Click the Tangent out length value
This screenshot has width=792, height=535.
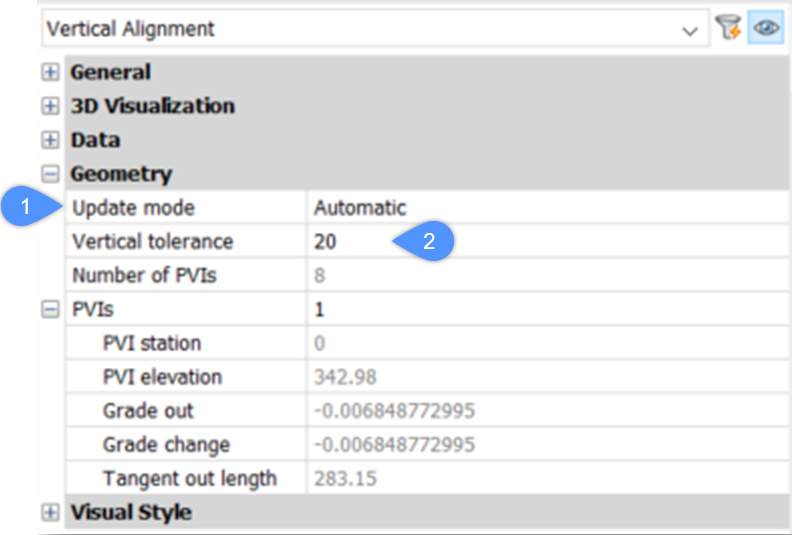[345, 479]
